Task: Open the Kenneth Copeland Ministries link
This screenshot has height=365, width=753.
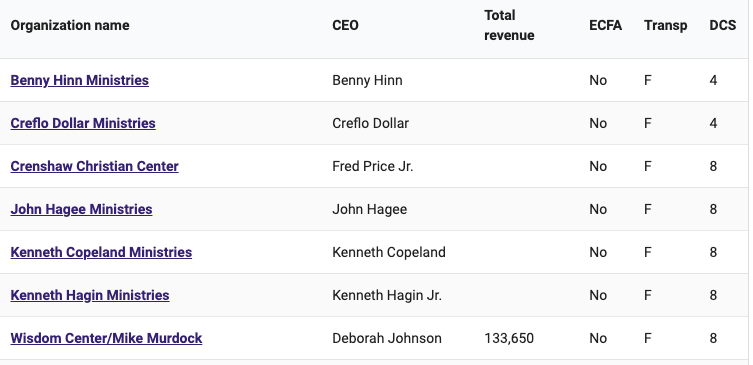Action: [101, 252]
